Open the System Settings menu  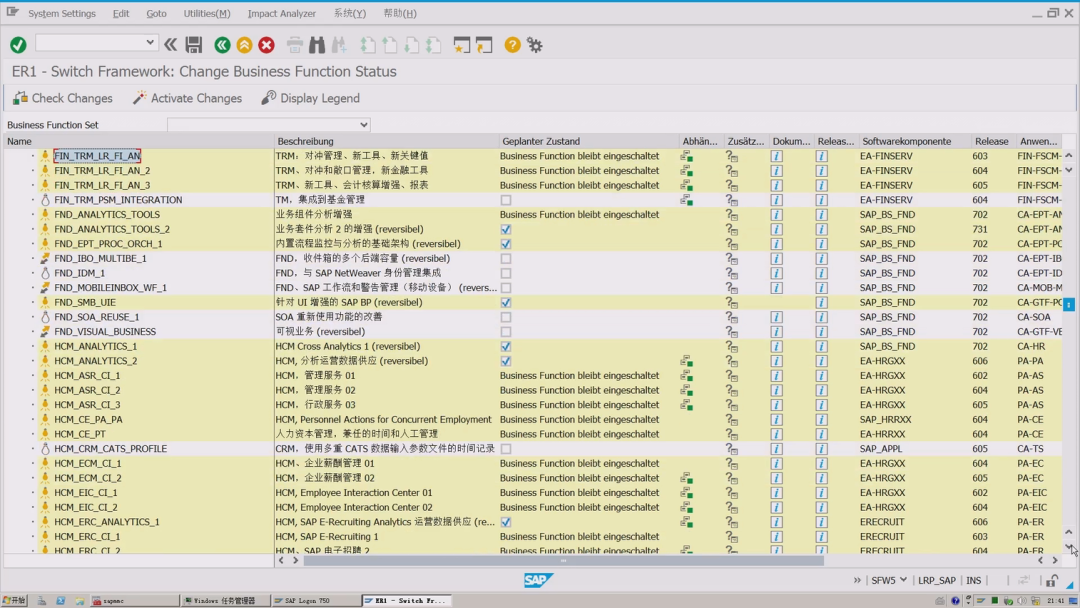pos(62,13)
